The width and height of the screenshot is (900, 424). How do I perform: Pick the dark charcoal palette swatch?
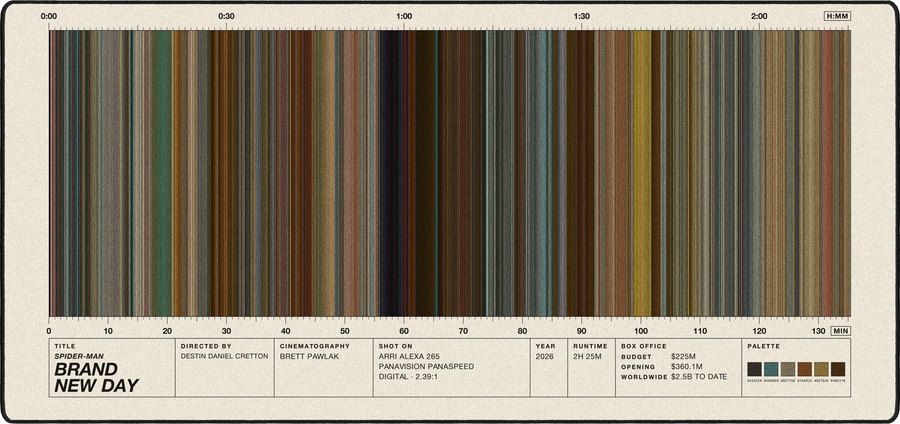click(754, 369)
